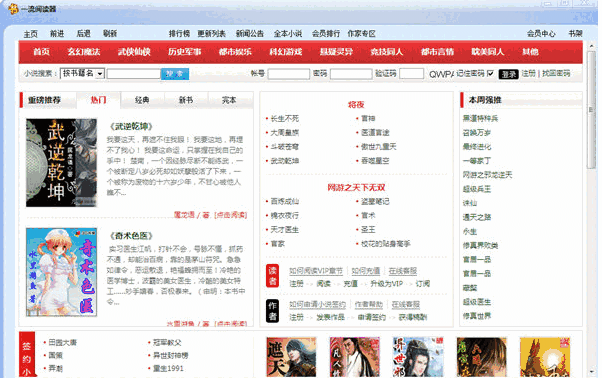602x378 pixels.
Task: Select the 悬疑灵异 category
Action: point(336,52)
